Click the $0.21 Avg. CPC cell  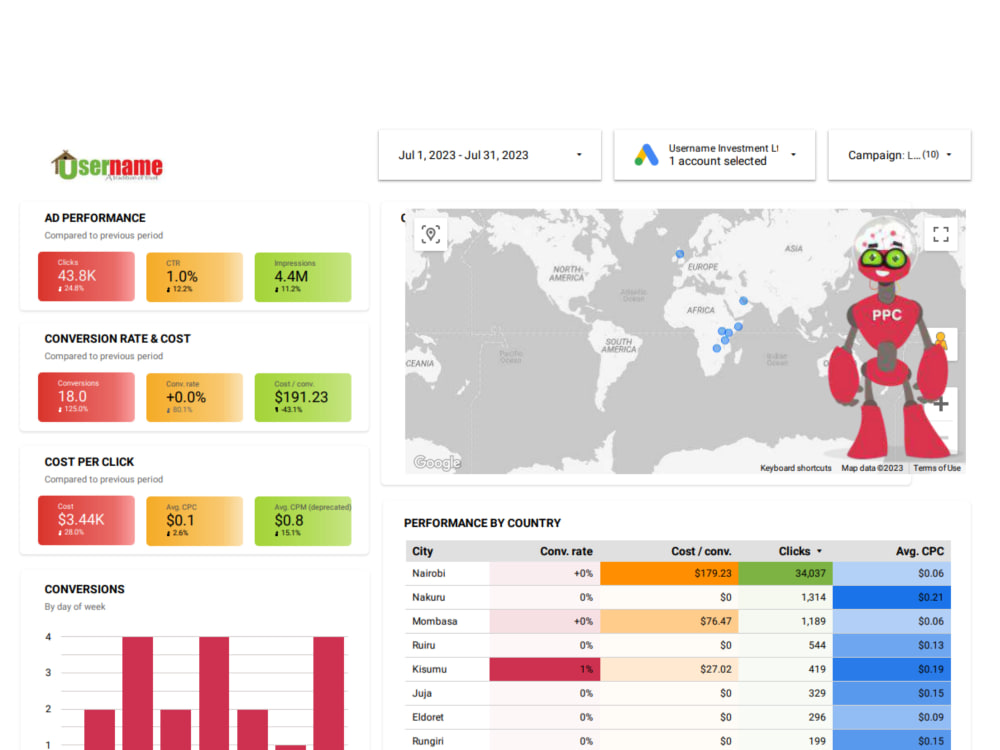892,598
